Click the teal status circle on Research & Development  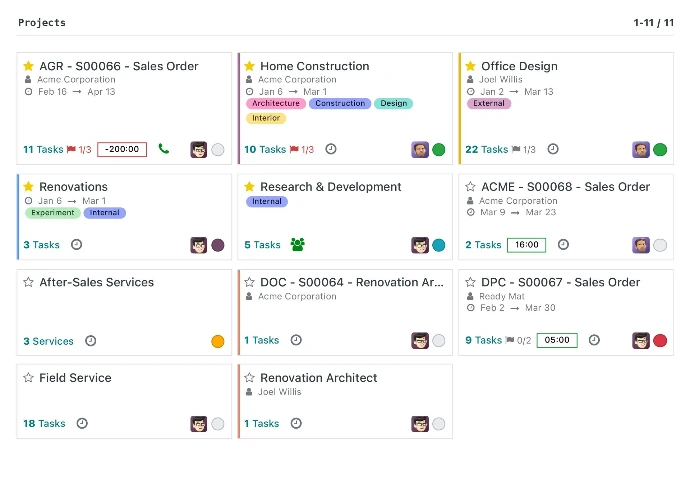[x=439, y=245]
